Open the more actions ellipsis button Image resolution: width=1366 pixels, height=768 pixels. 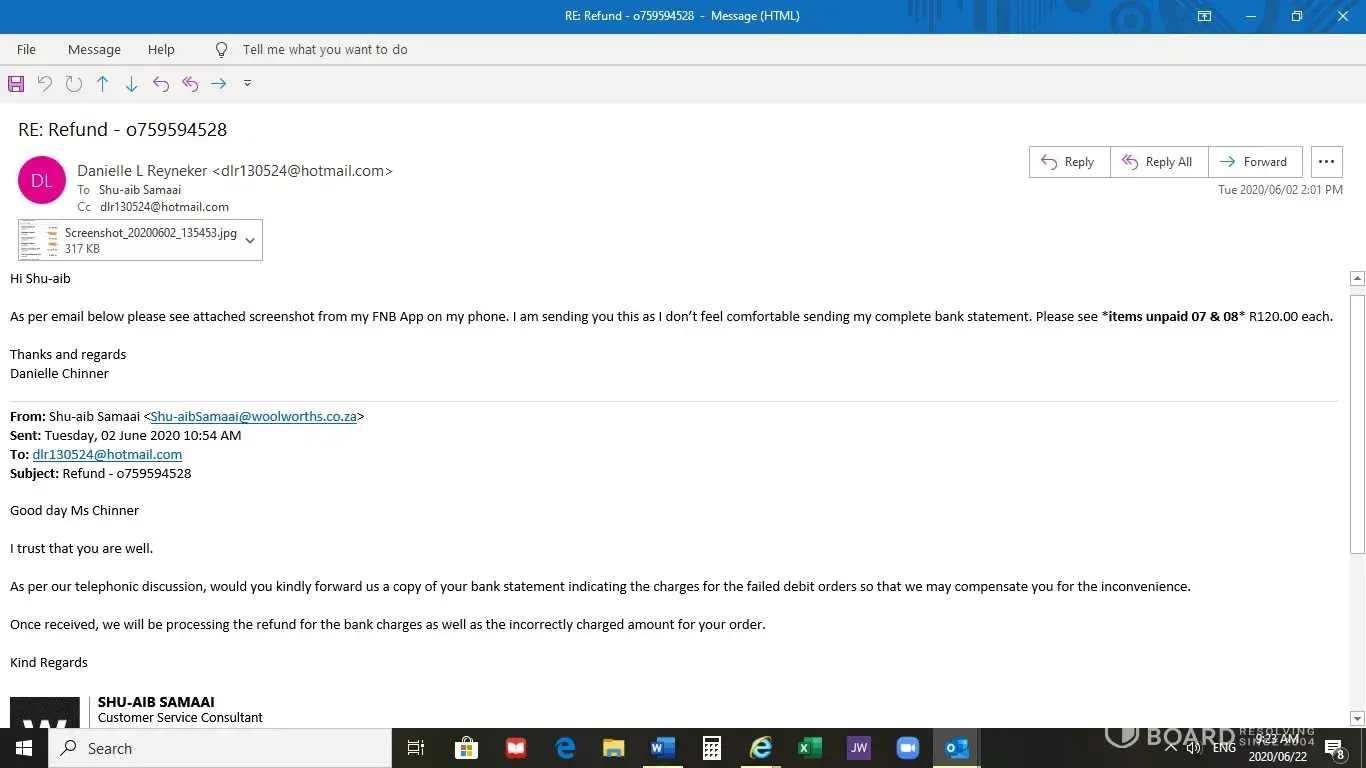tap(1326, 162)
